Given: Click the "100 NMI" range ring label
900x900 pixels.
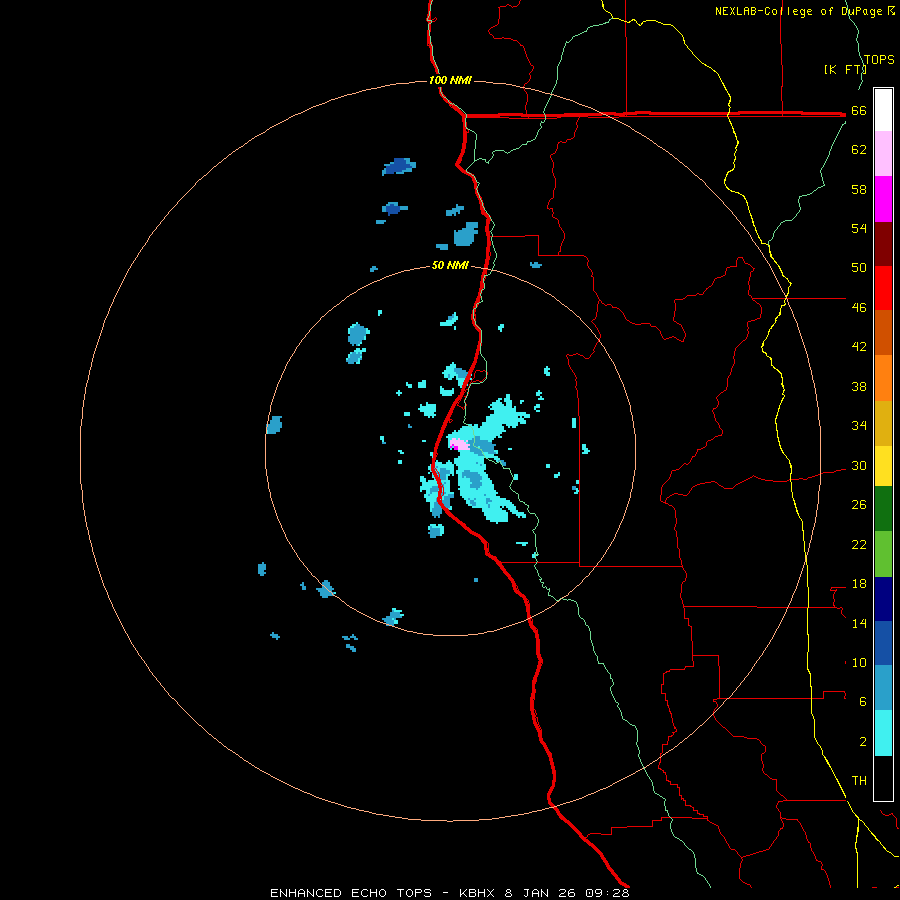Looking at the screenshot, I should (450, 80).
